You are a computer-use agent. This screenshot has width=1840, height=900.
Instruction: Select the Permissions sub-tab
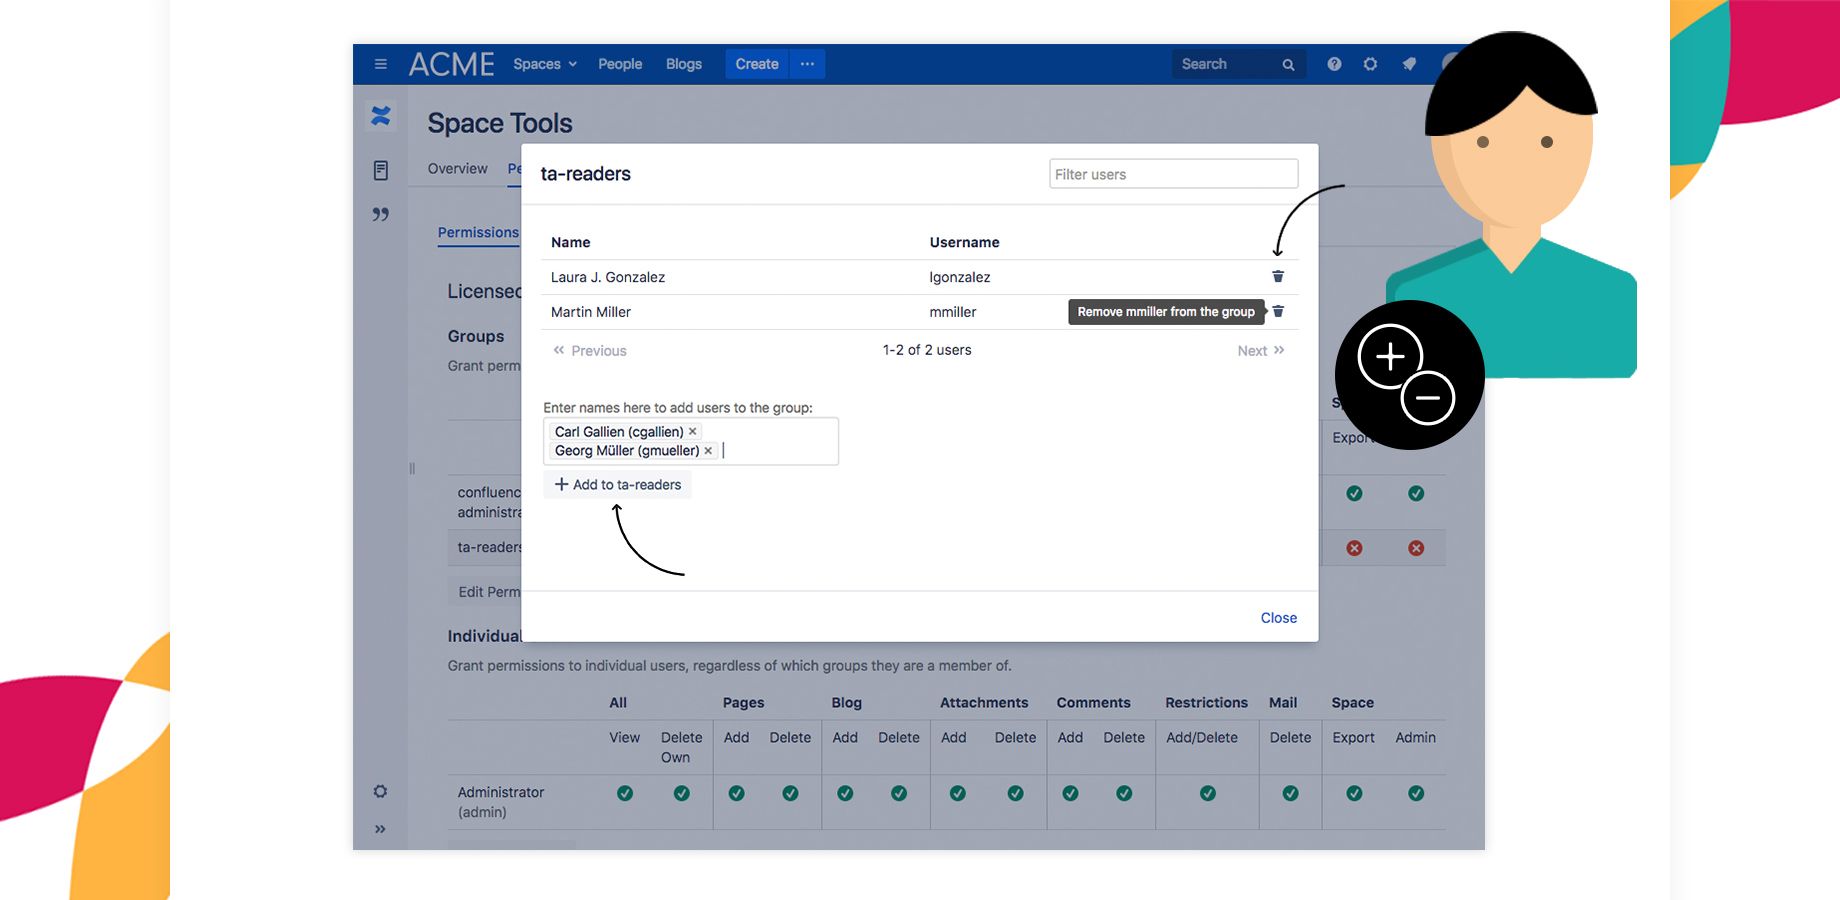click(478, 232)
